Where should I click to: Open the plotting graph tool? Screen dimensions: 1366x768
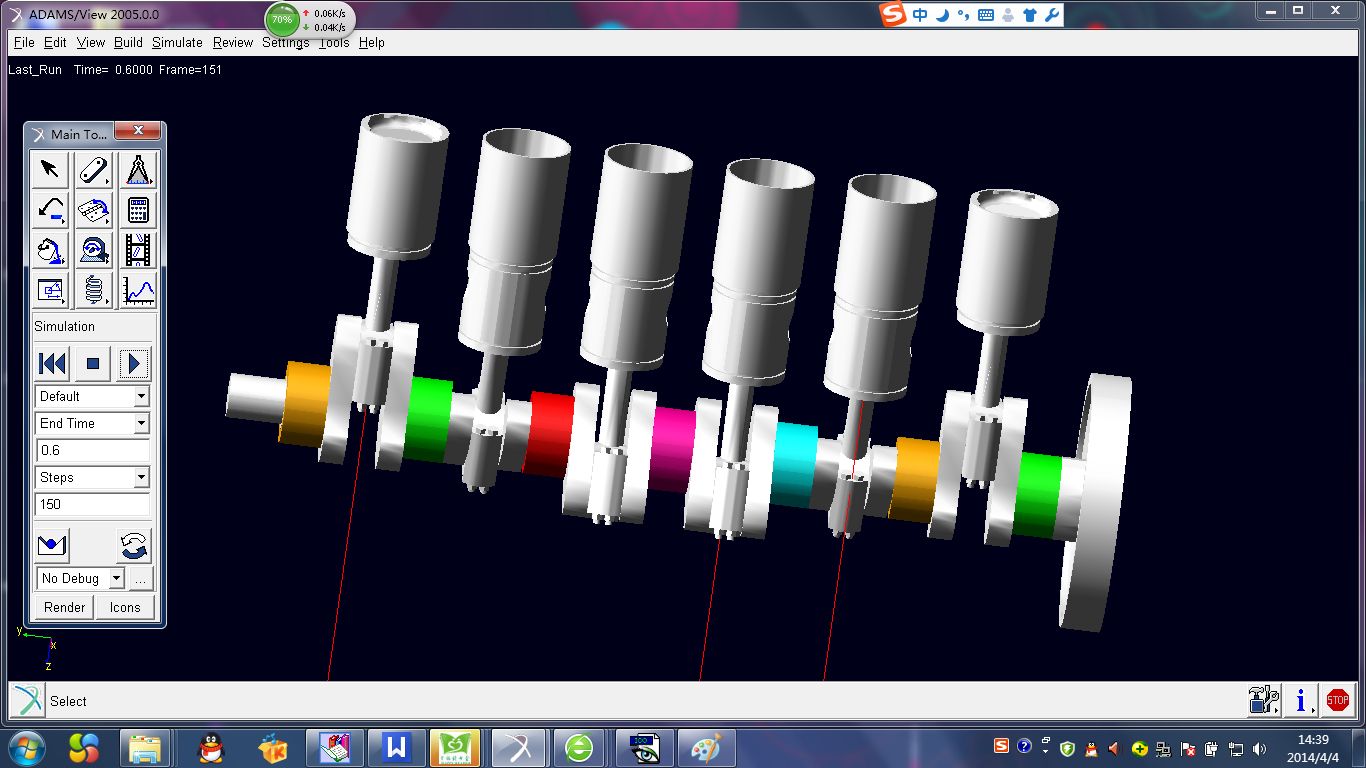pos(138,290)
